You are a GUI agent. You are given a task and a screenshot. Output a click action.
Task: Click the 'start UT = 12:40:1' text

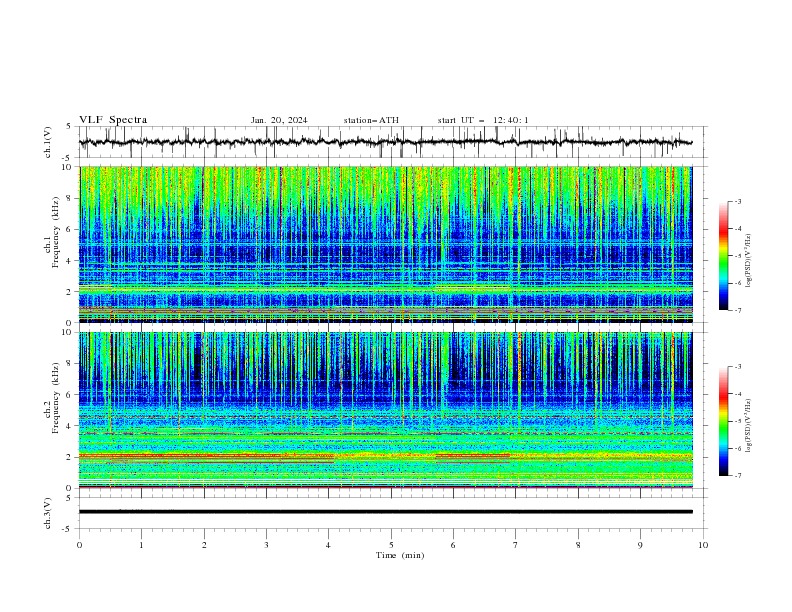click(483, 120)
